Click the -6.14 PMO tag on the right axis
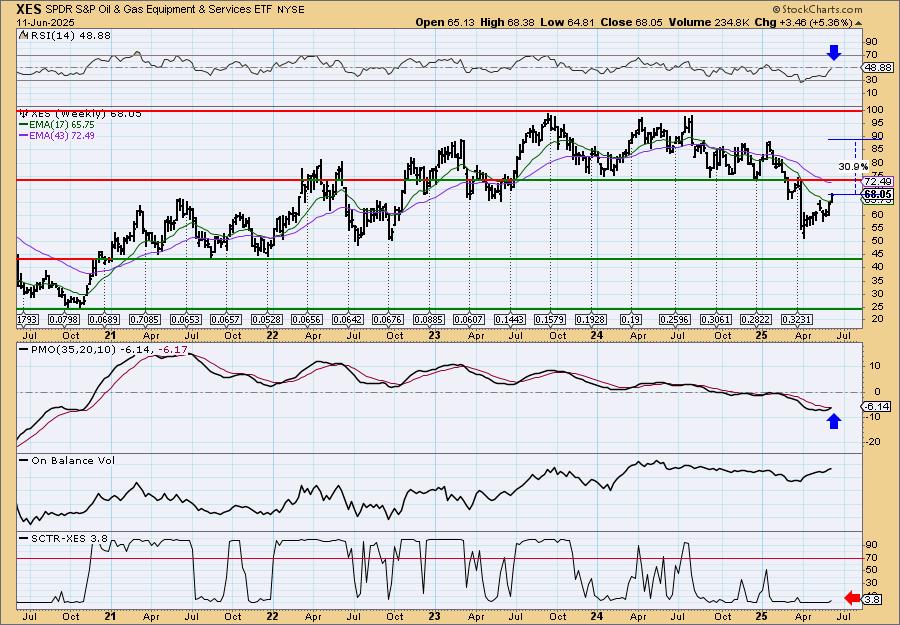The width and height of the screenshot is (900, 625). 878,406
